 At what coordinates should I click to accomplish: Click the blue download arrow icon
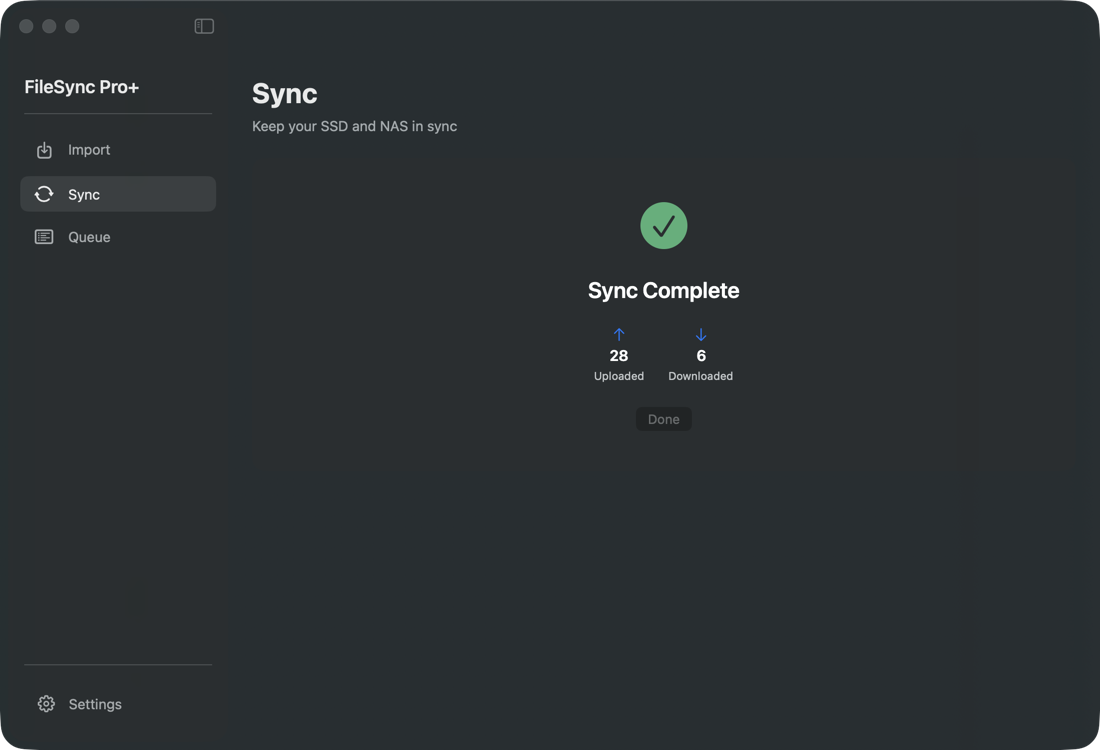[700, 334]
